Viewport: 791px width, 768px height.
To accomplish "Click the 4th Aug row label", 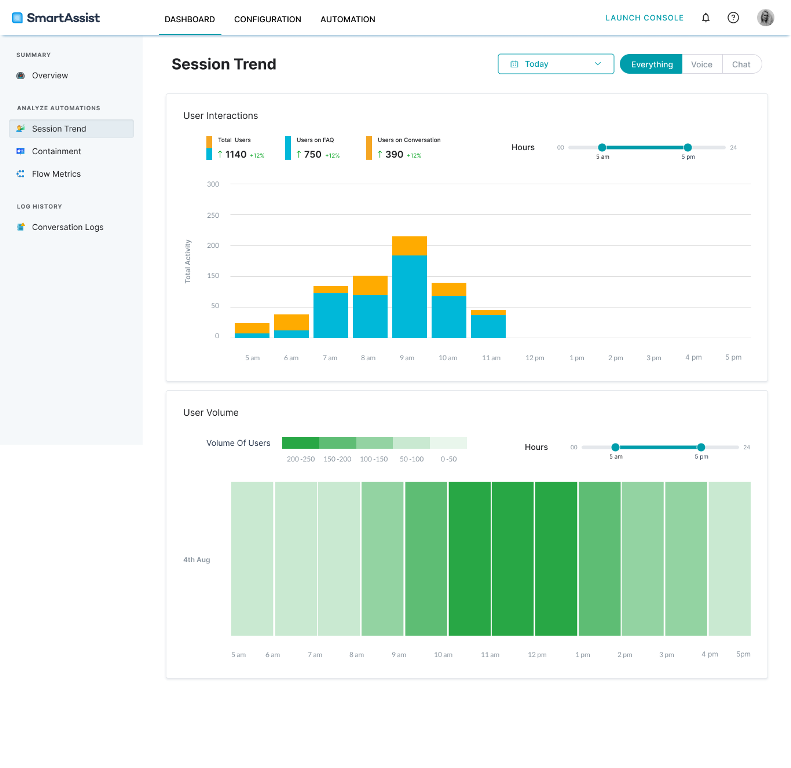I will pyautogui.click(x=197, y=560).
